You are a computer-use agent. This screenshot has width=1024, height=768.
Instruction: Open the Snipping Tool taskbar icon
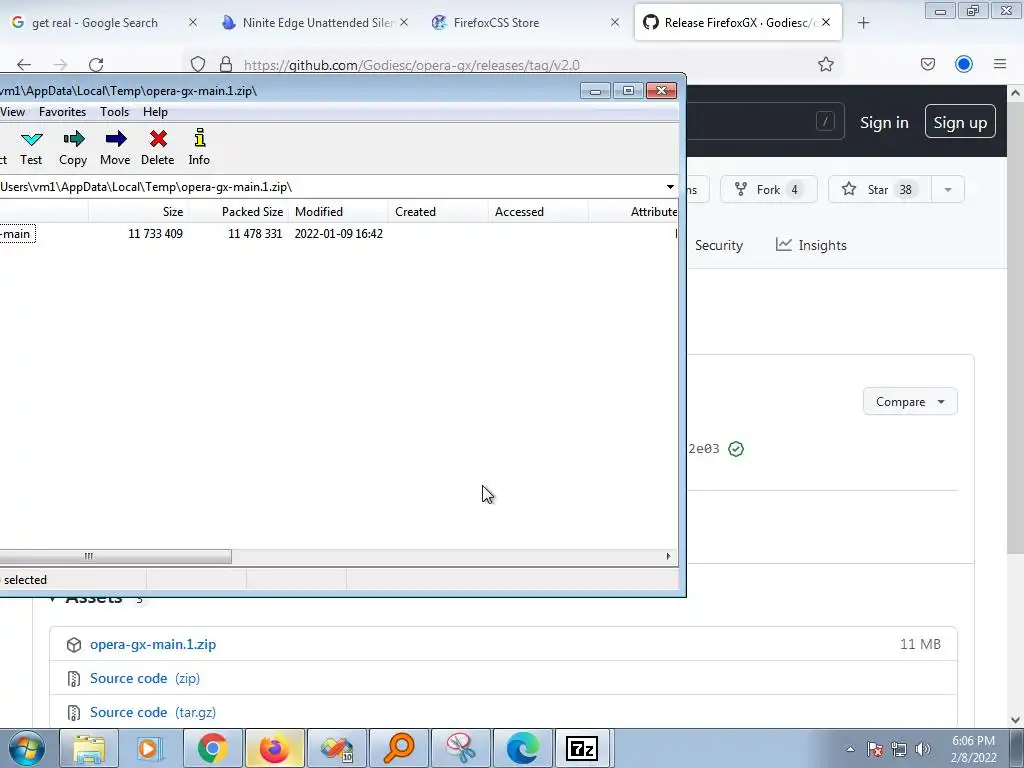pos(461,748)
